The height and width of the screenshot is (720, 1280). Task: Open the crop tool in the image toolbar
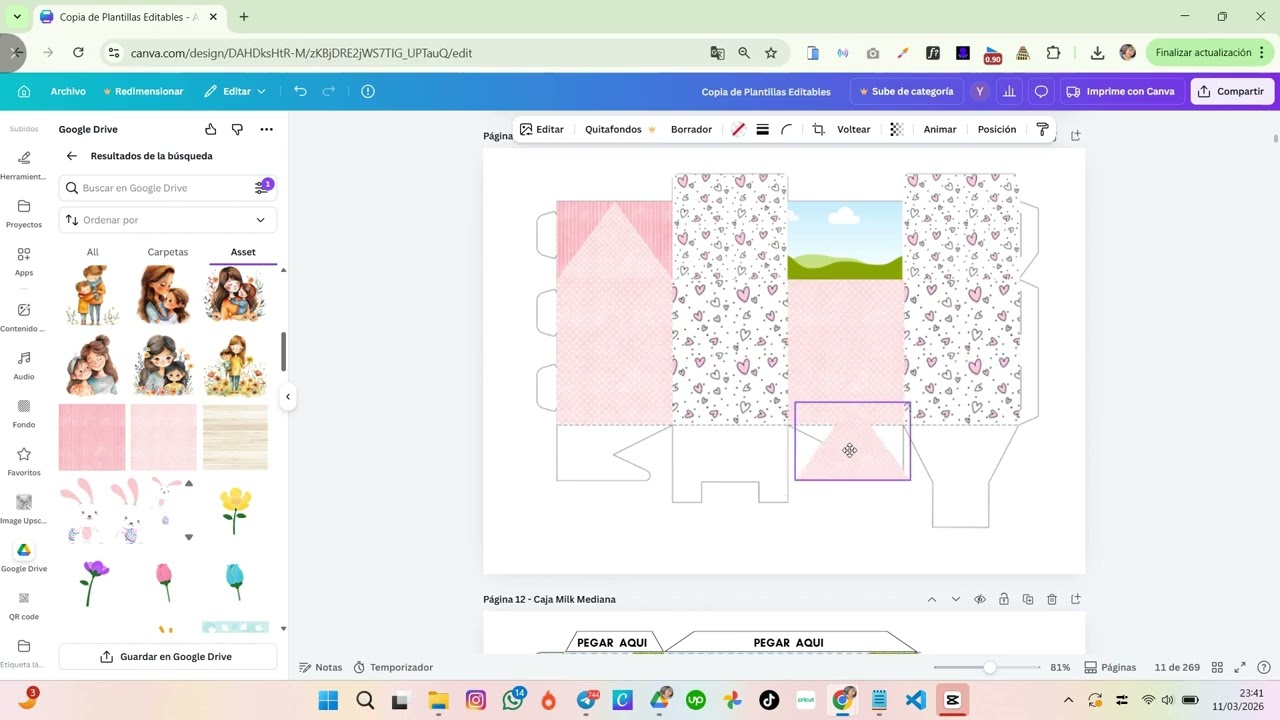818,129
